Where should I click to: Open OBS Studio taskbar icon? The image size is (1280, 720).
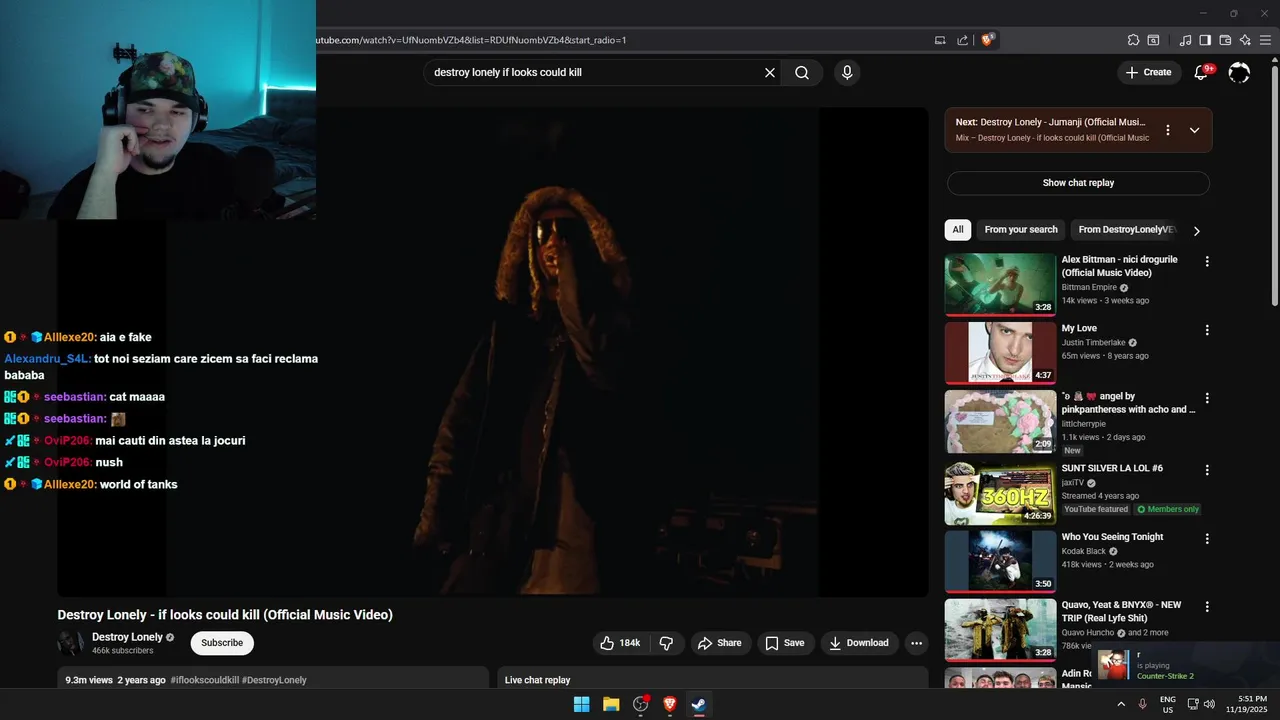point(641,704)
